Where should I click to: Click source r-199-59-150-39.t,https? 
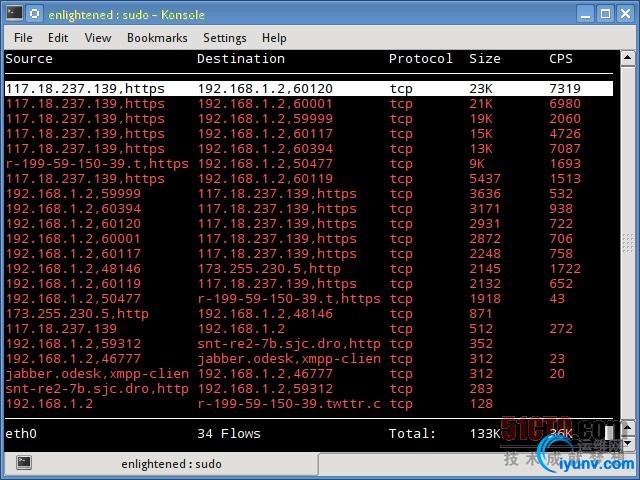[97, 164]
